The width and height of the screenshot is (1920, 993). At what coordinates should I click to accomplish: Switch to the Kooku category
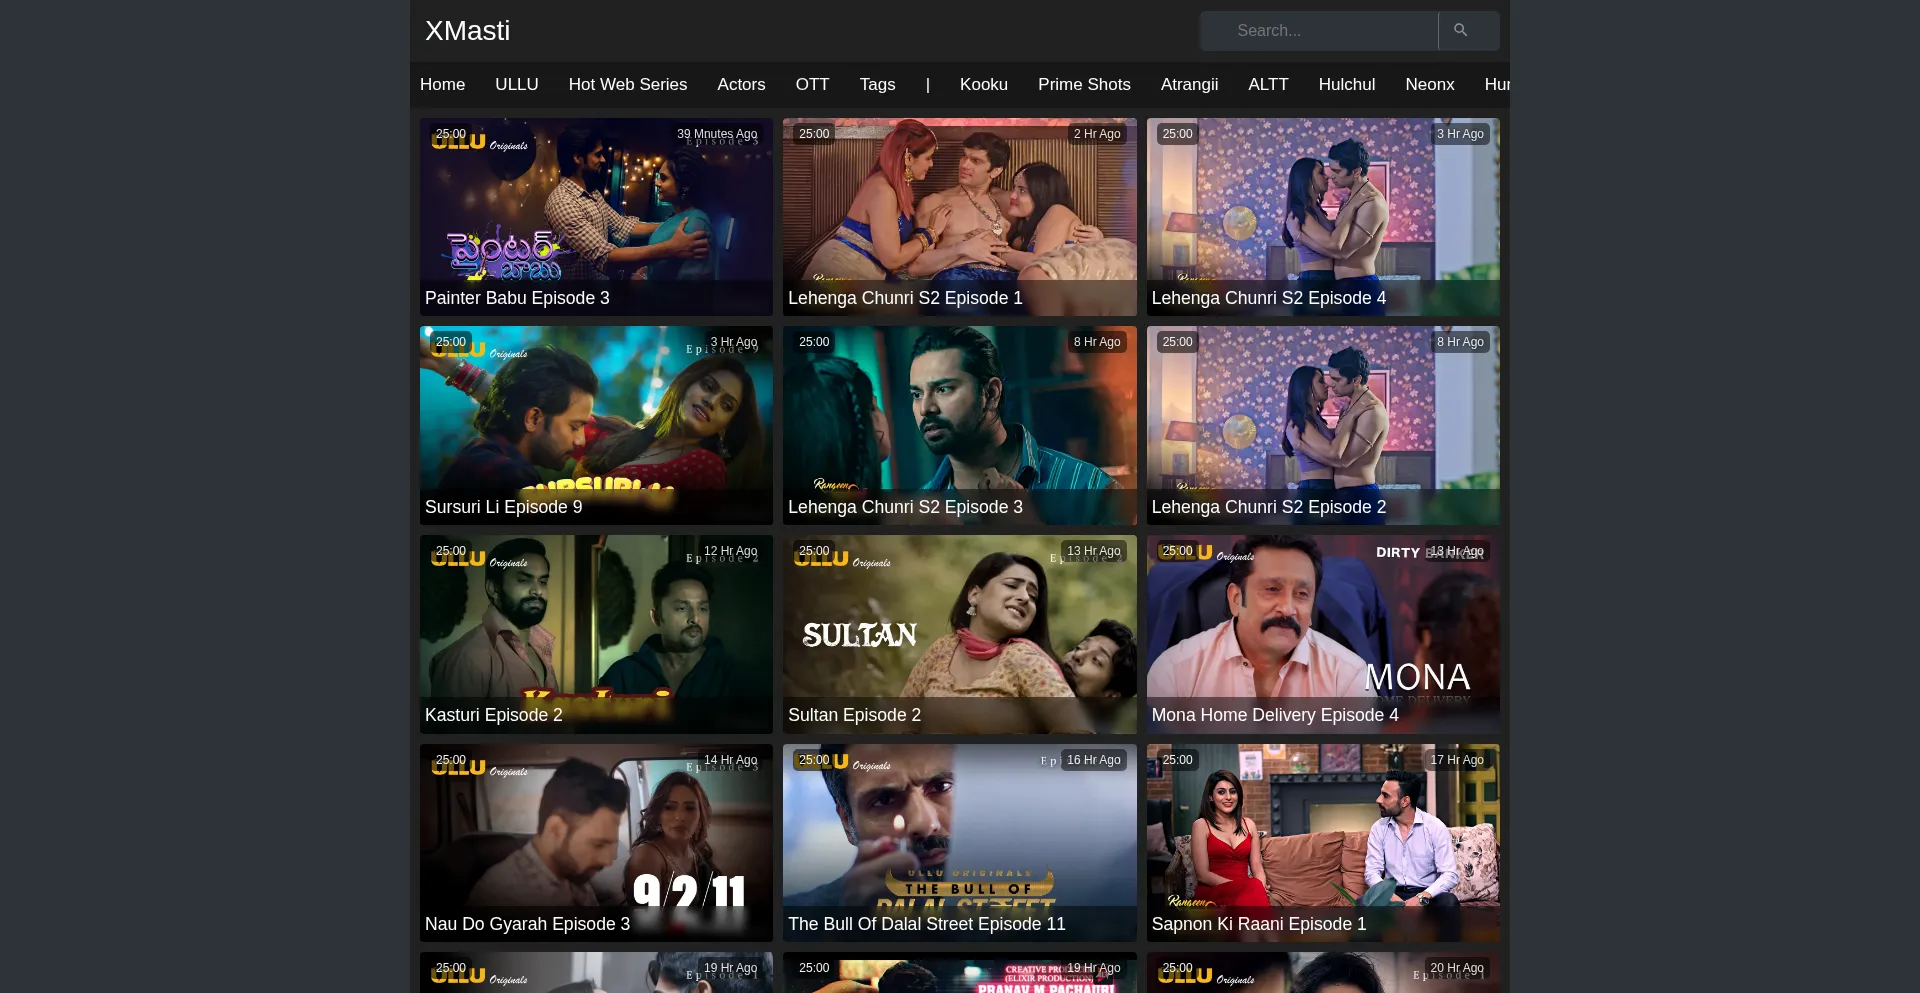[x=983, y=85]
